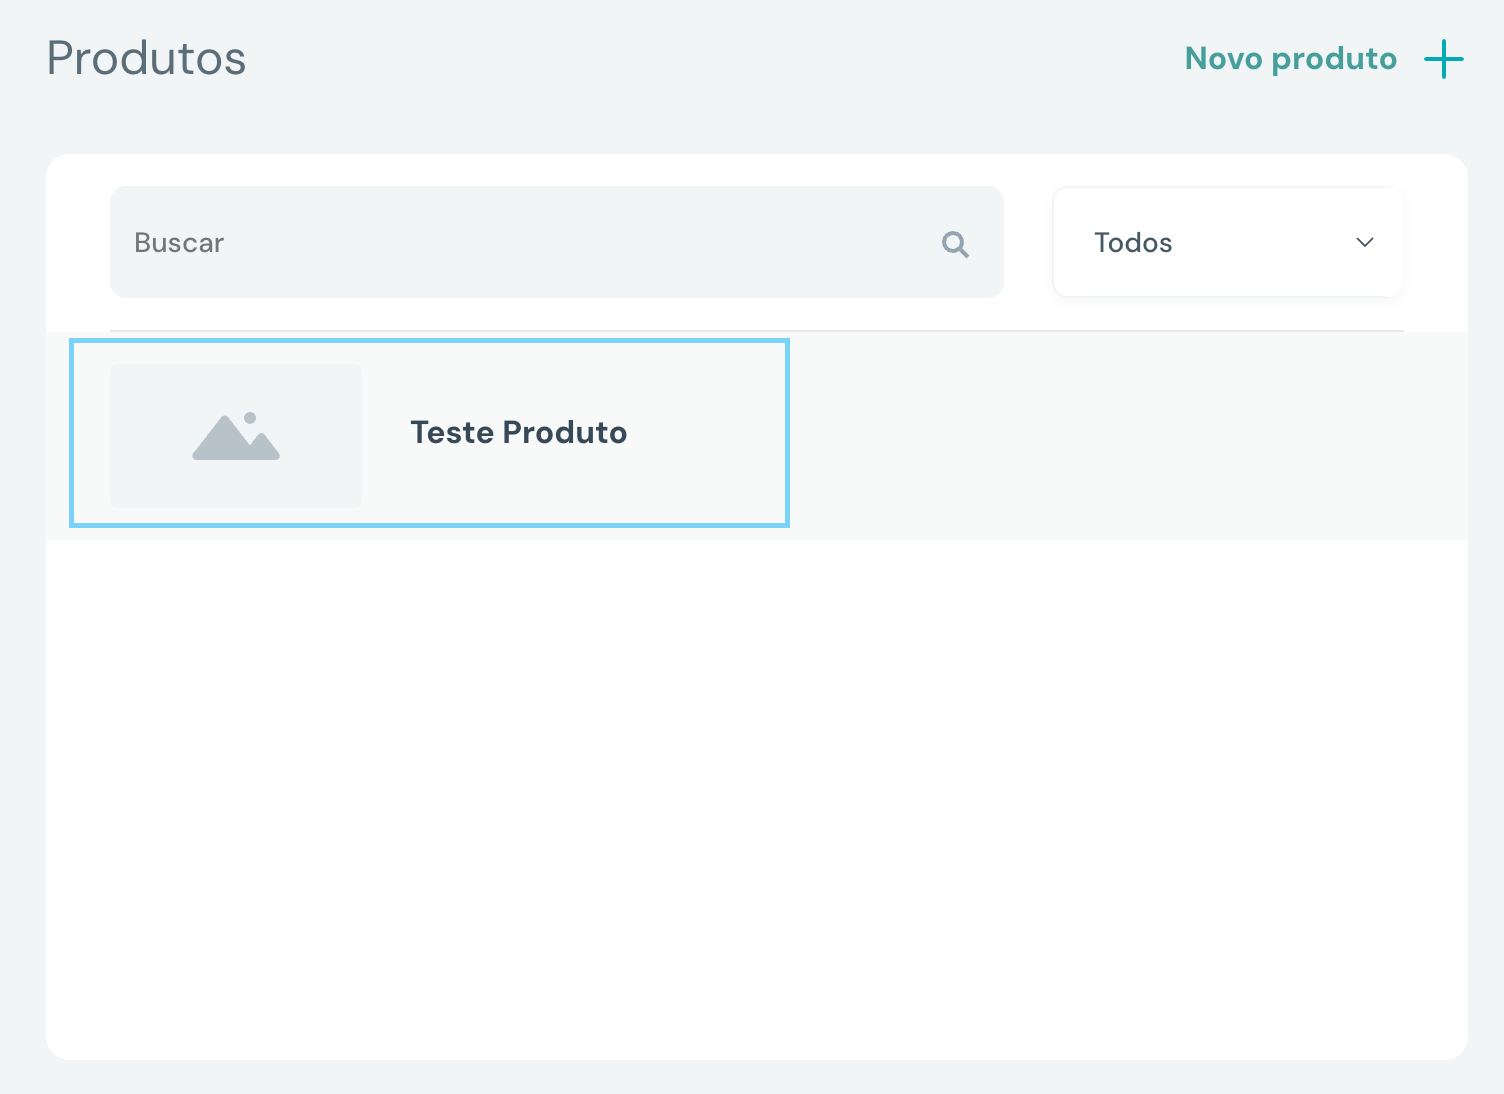Click the header gap between Produtos and Novo produto
This screenshot has width=1504, height=1094.
click(x=700, y=58)
